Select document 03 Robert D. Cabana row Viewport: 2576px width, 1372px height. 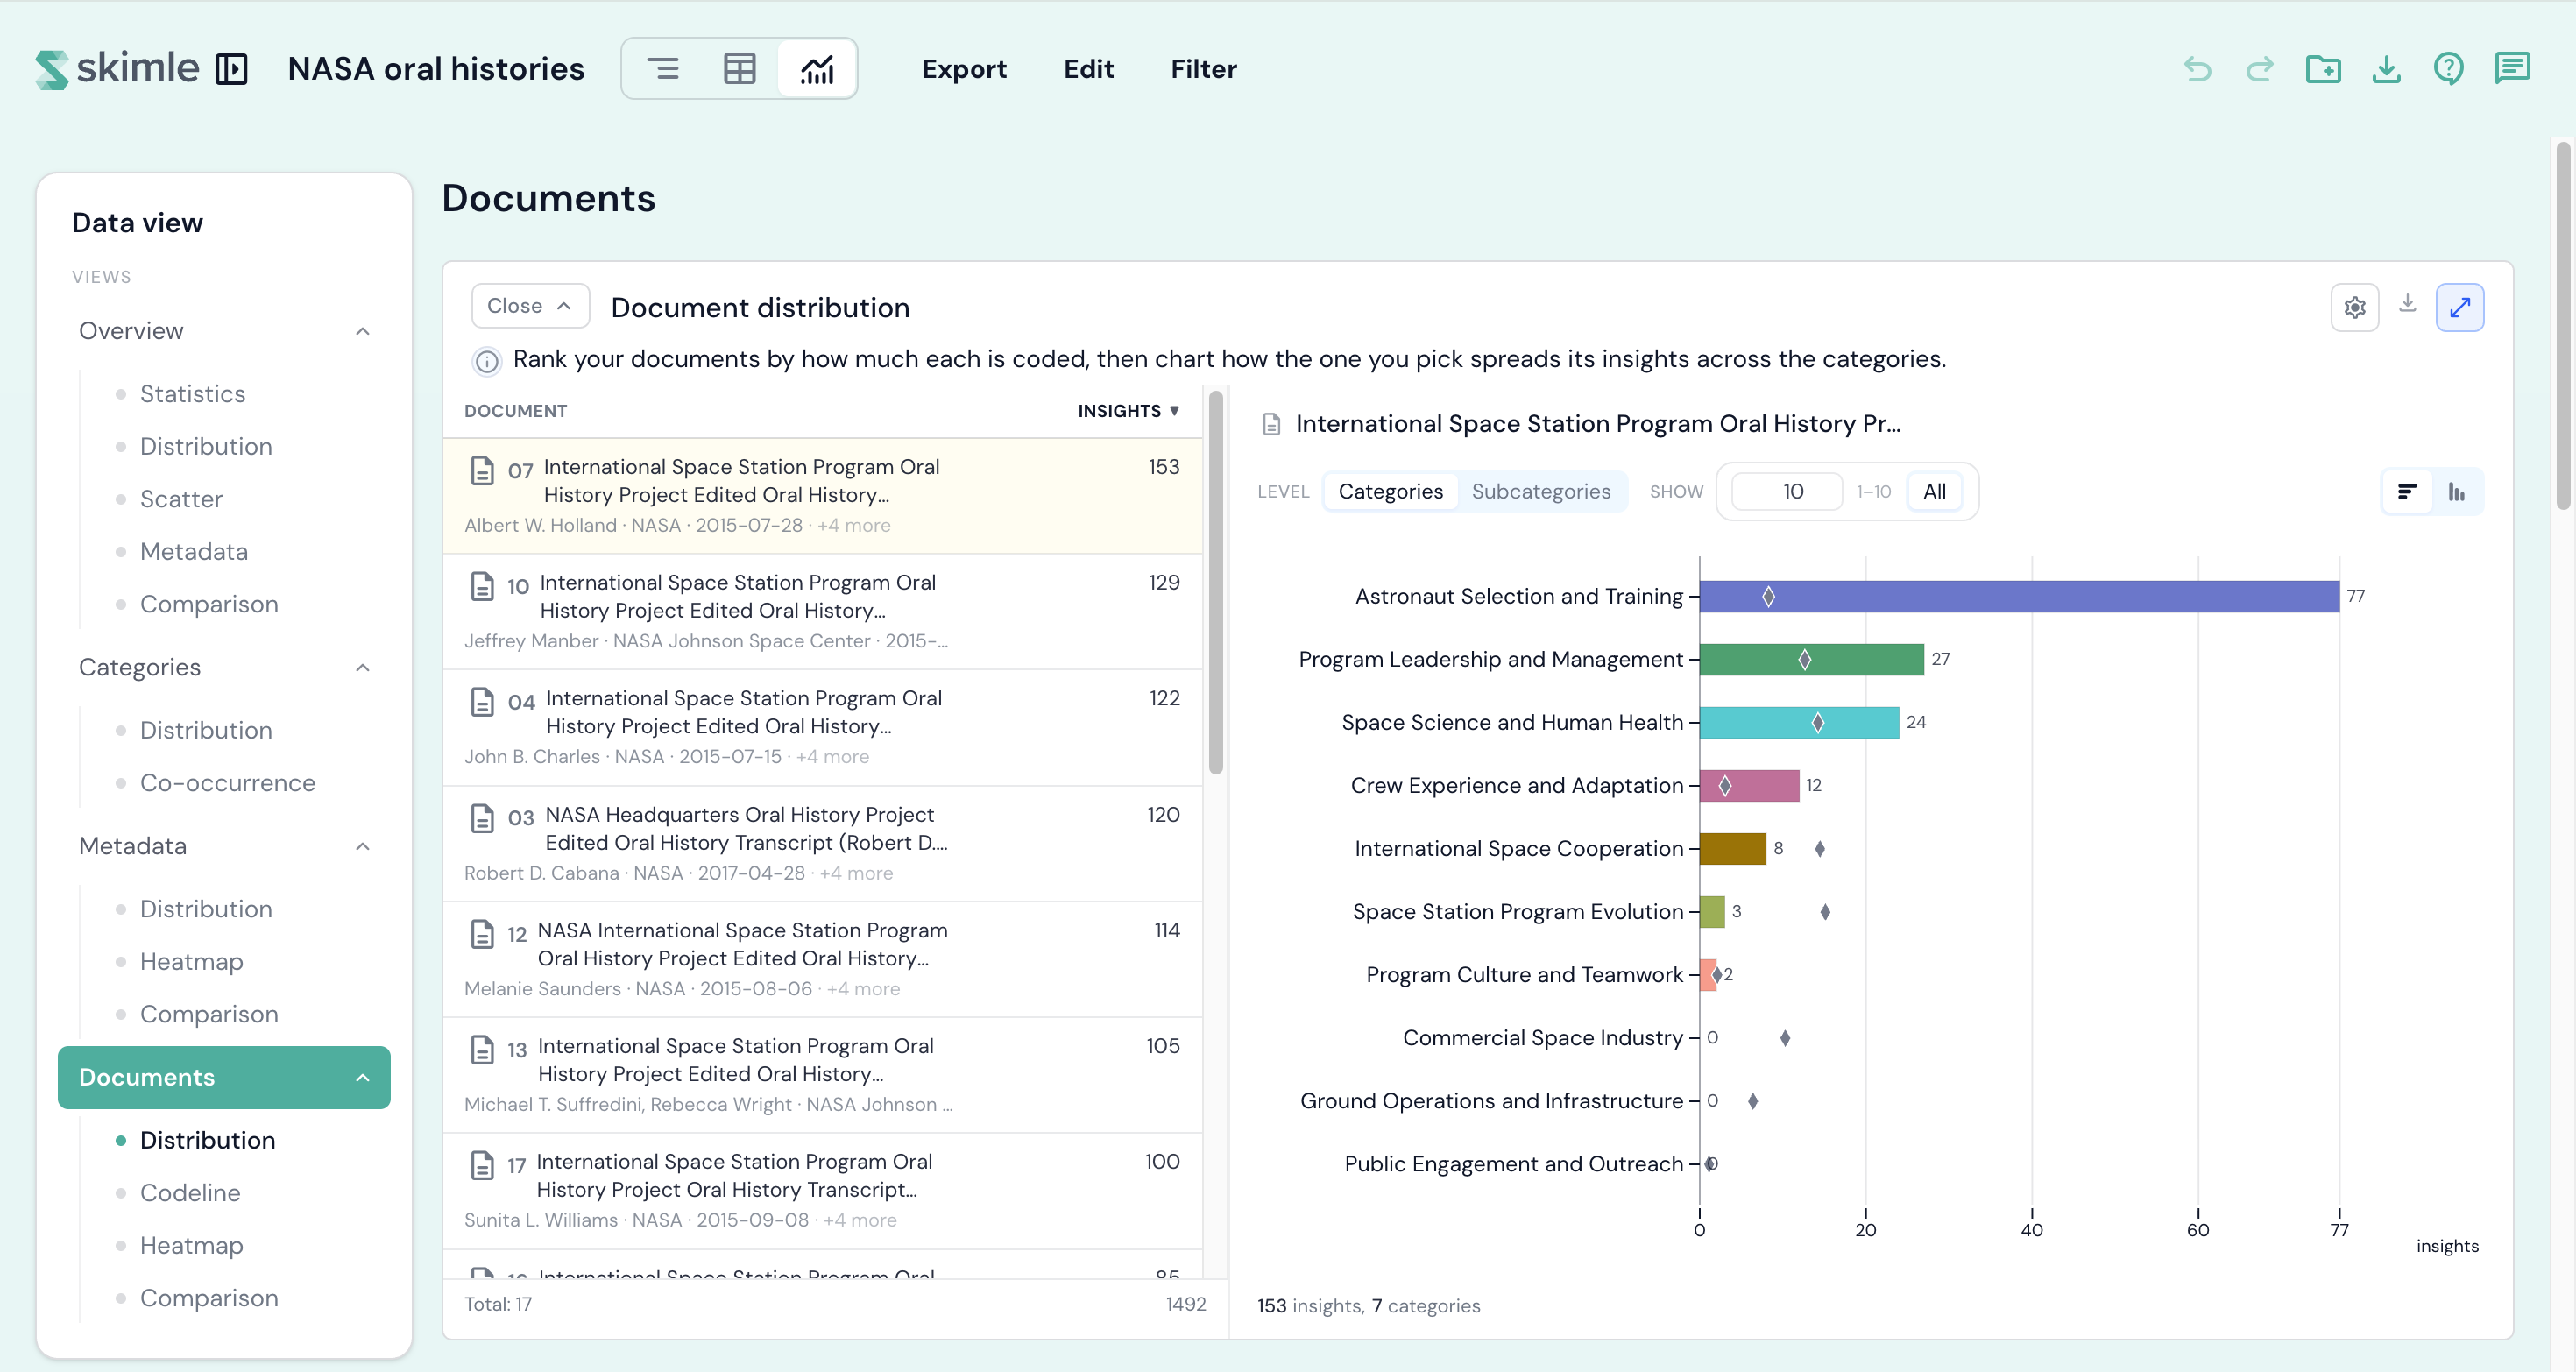823,843
